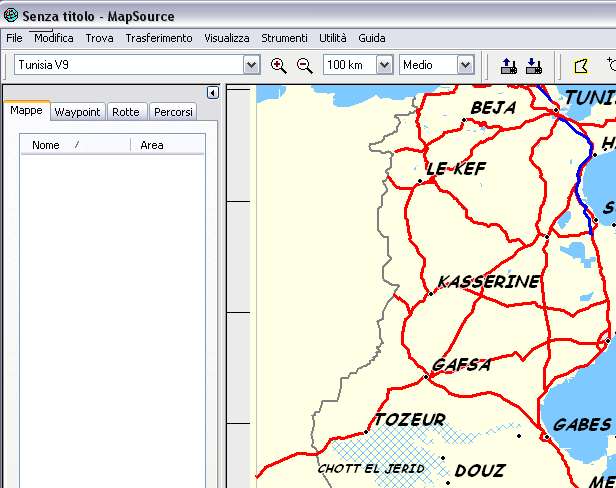Click the send to device icon
Image resolution: width=616 pixels, height=488 pixels.
[509, 66]
